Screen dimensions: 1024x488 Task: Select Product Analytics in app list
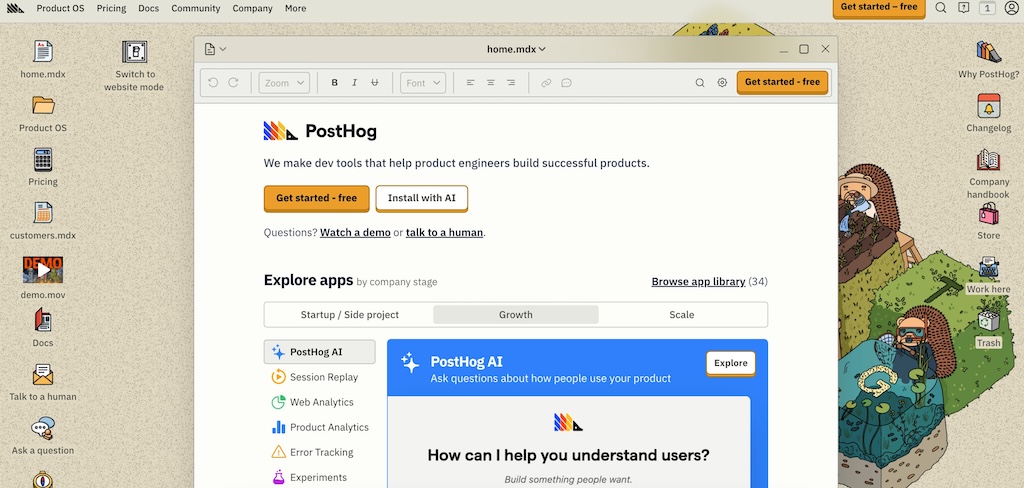pyautogui.click(x=319, y=427)
